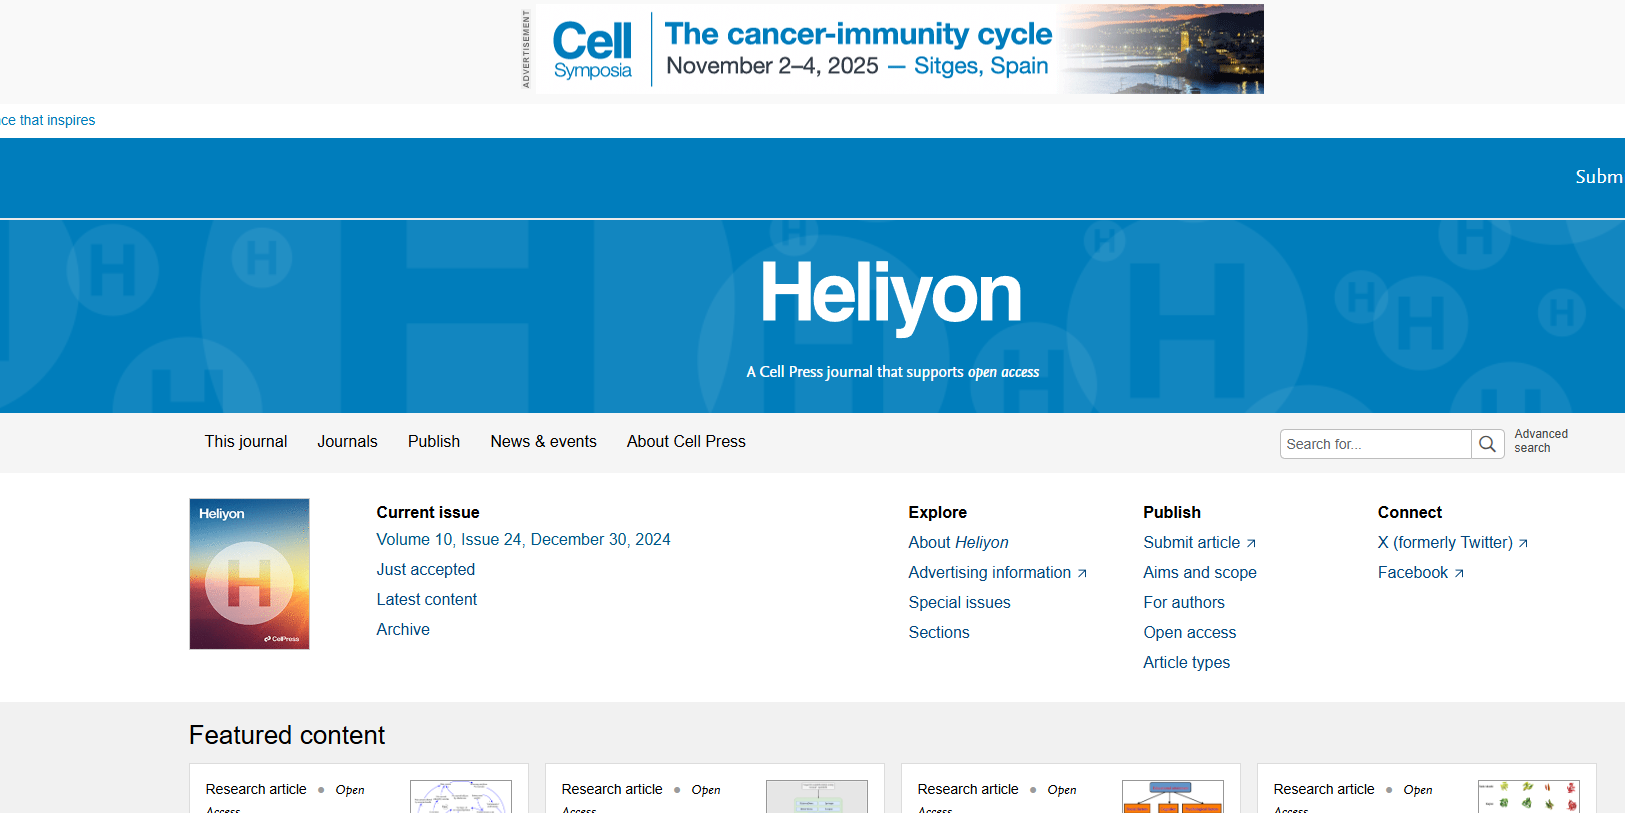The height and width of the screenshot is (813, 1625).
Task: Open fourth featured article plant images thumbnail
Action: point(1529,797)
